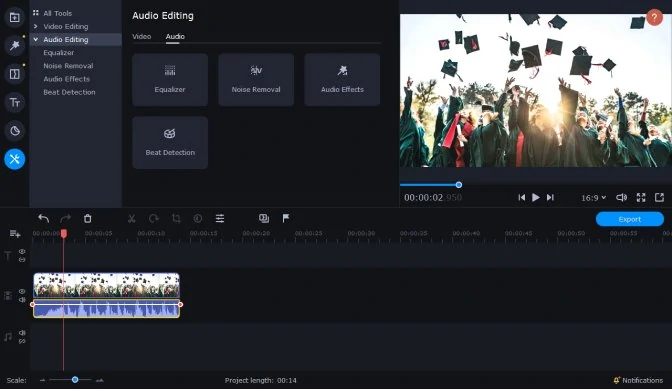Open the Titles text sidebar icon
Screen dimensions: 672x389
tap(15, 102)
